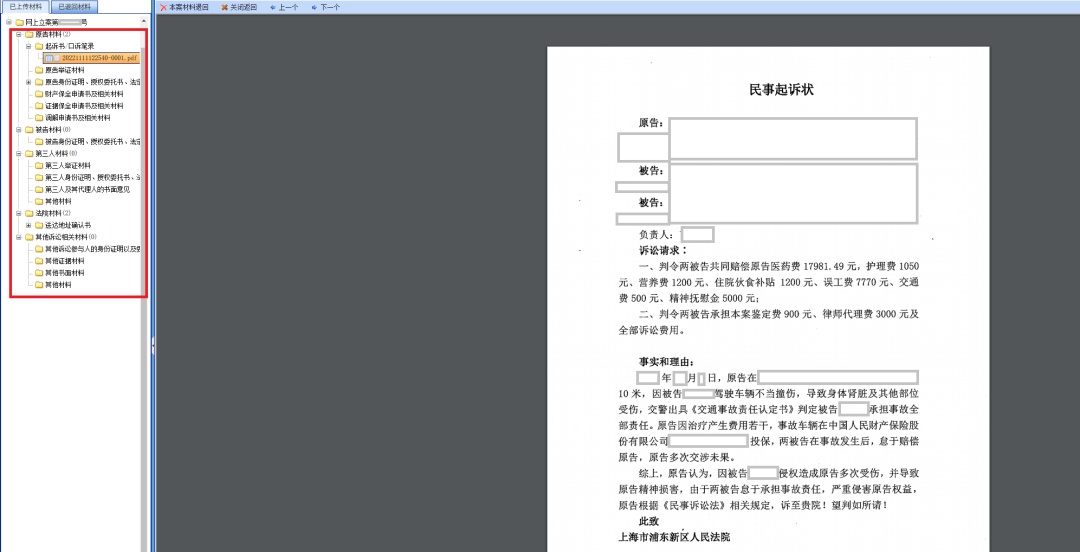Select 第三人及其代理人的书面意见 folder

click(x=87, y=189)
